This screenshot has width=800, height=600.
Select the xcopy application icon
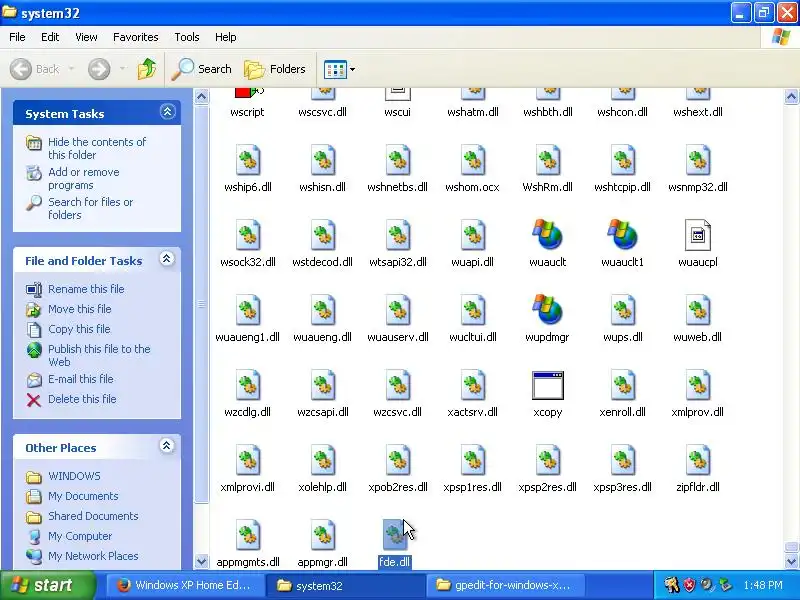tap(547, 385)
